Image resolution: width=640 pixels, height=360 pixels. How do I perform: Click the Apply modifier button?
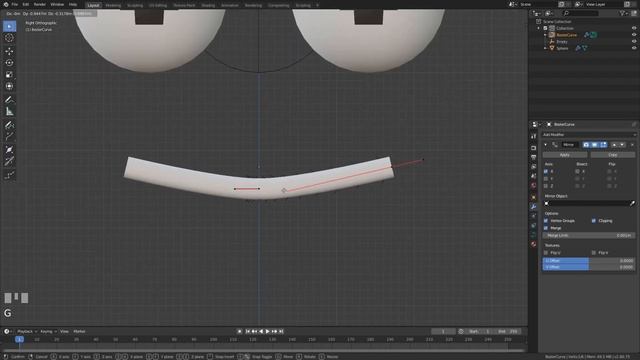(x=565, y=155)
